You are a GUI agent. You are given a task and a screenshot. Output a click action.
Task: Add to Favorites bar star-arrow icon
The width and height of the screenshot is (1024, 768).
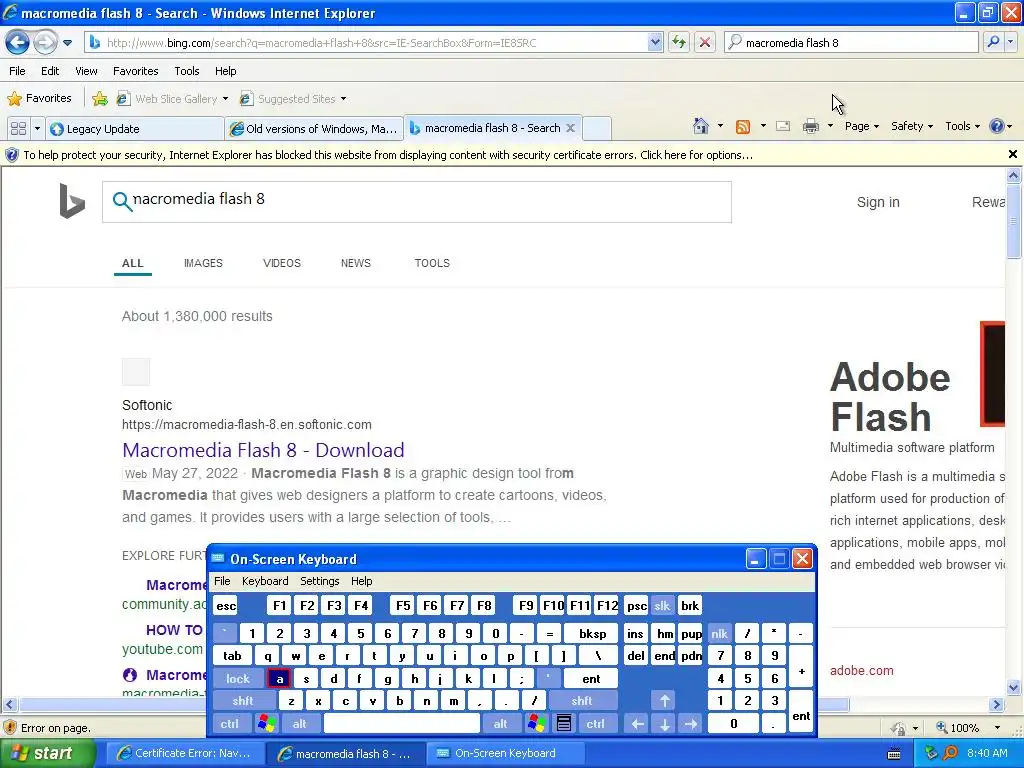coord(100,99)
